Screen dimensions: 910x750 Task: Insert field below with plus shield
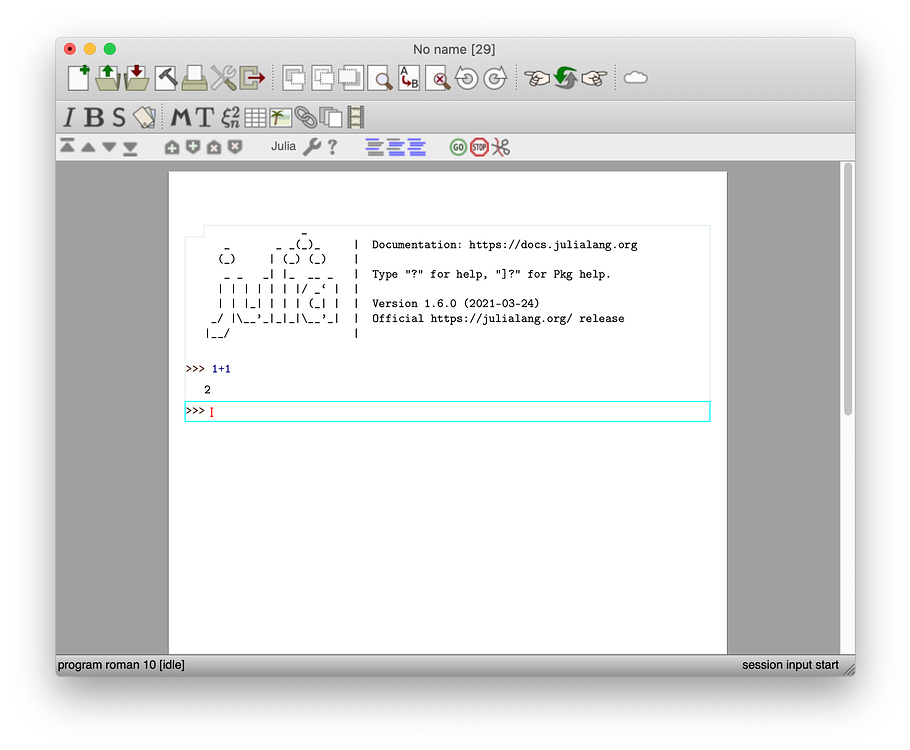[x=193, y=147]
